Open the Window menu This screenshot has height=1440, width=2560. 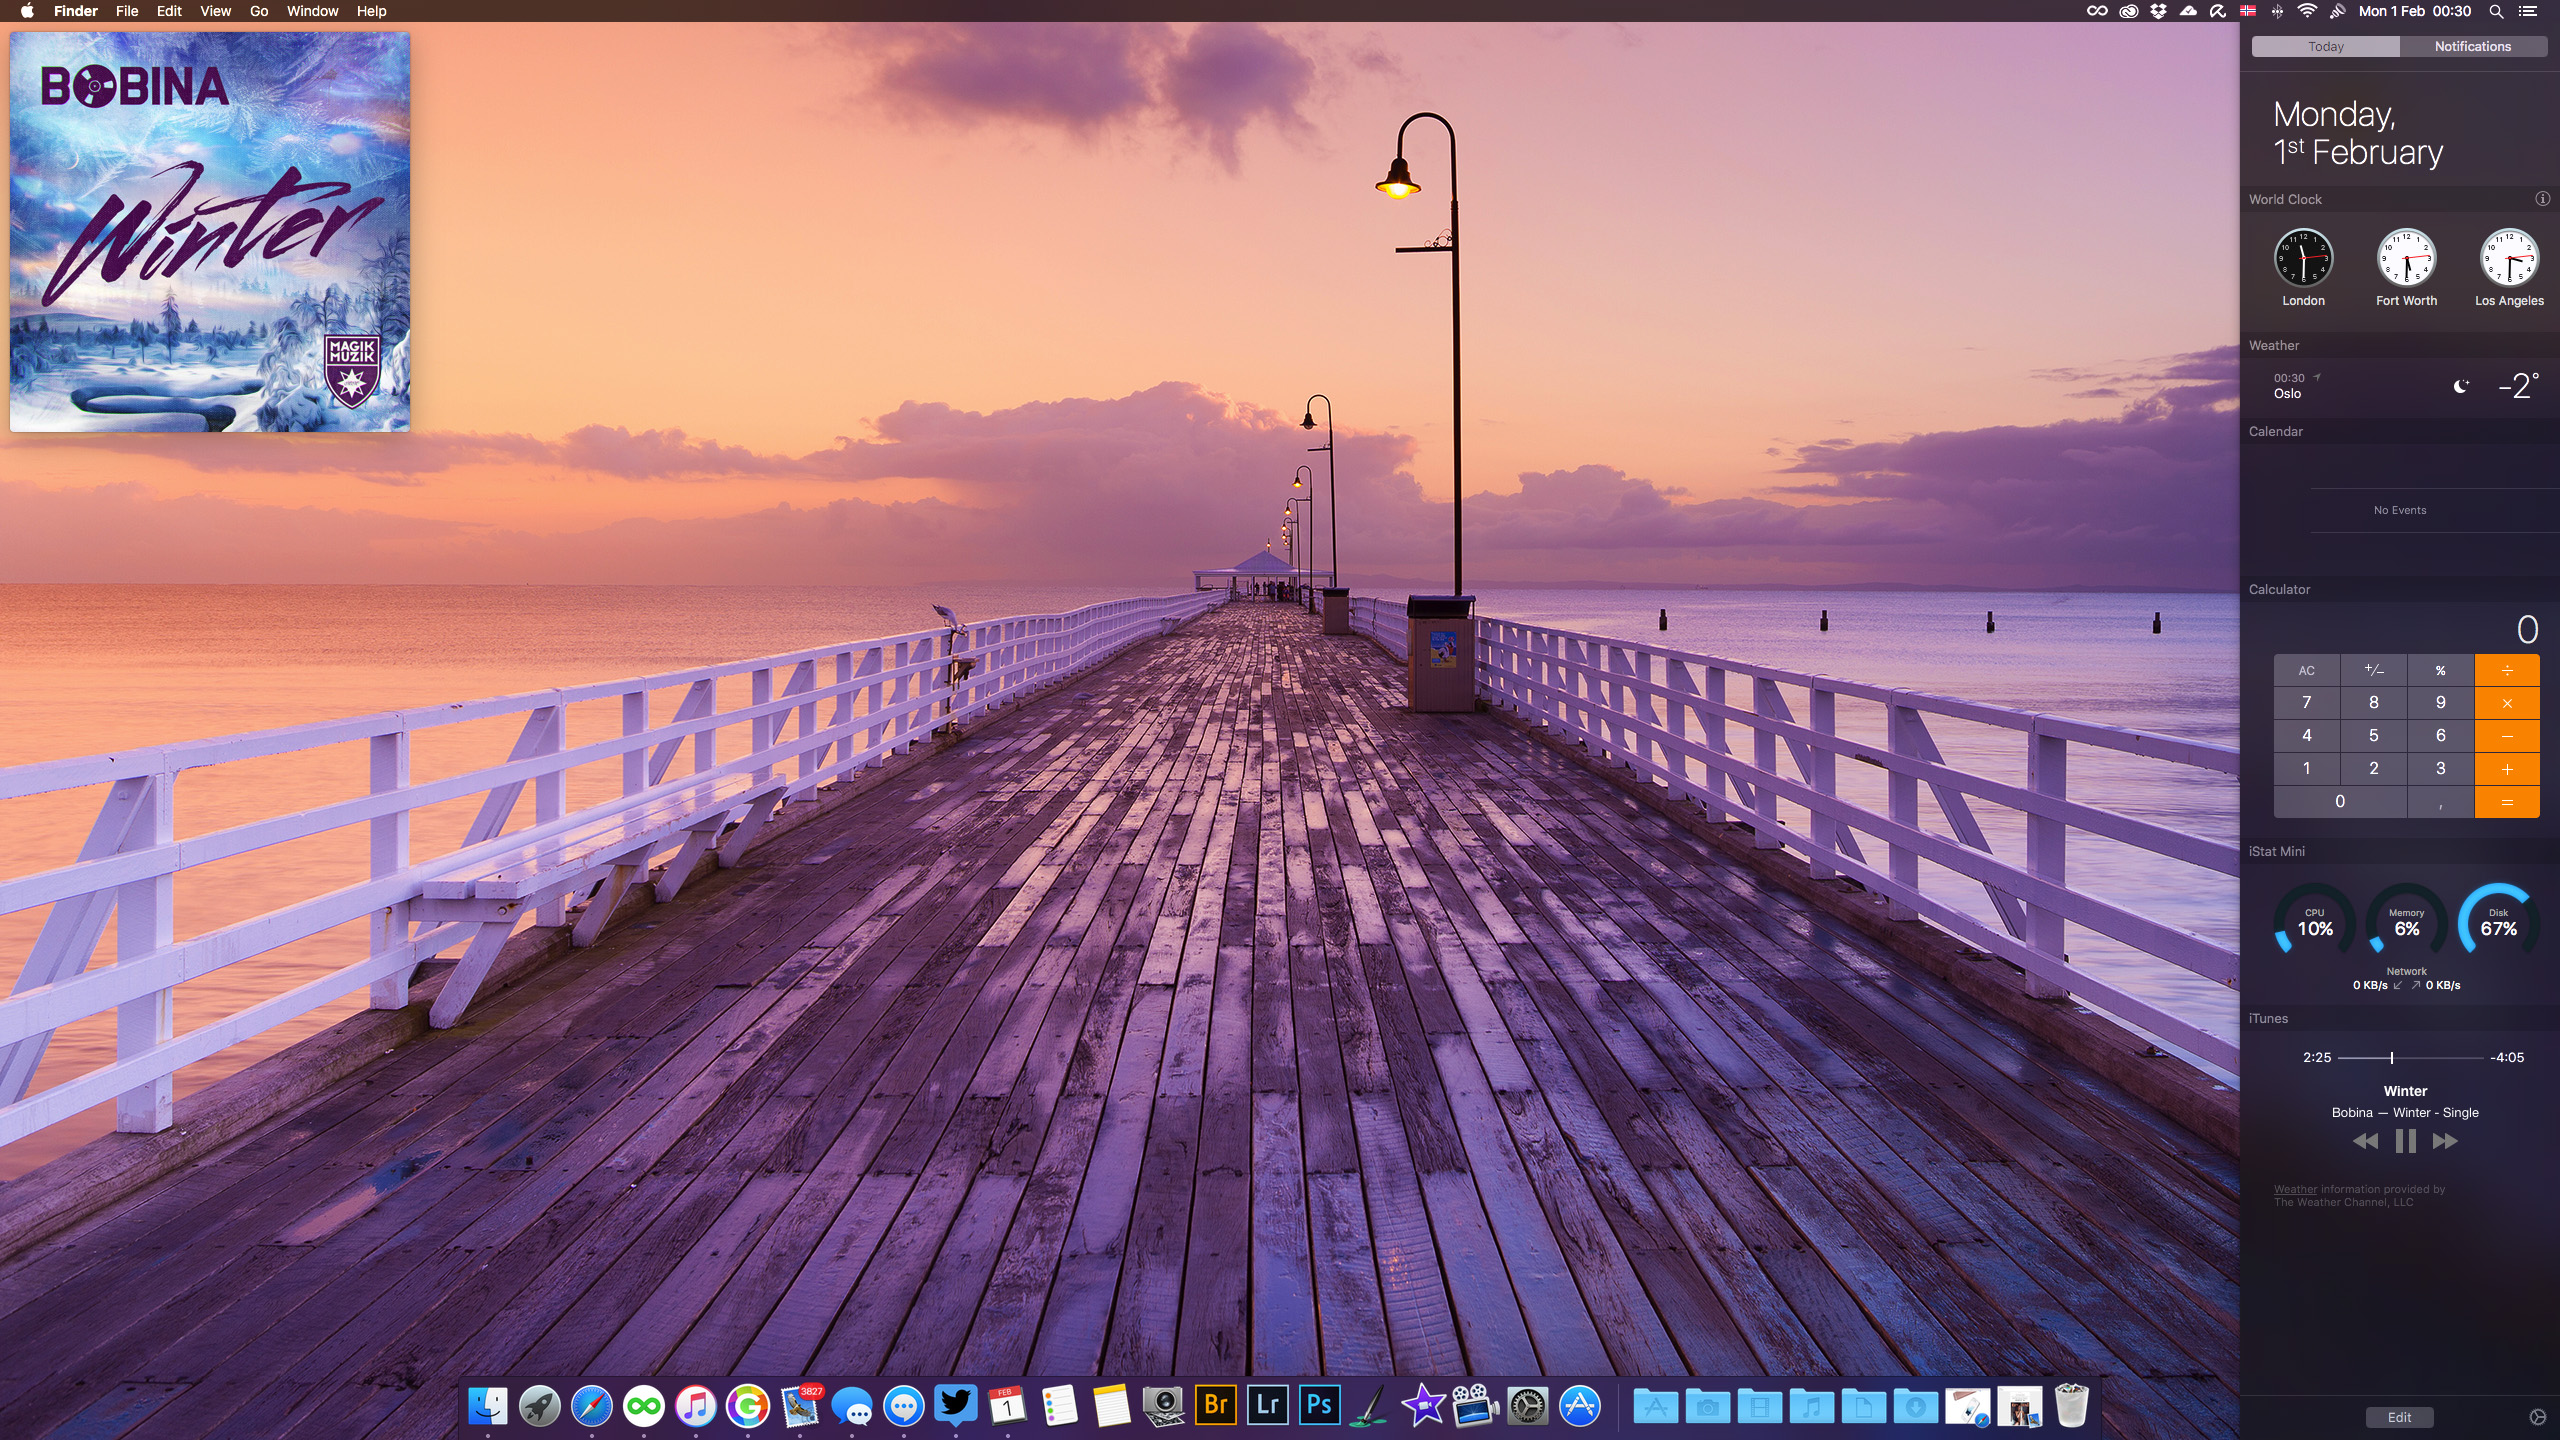(312, 11)
